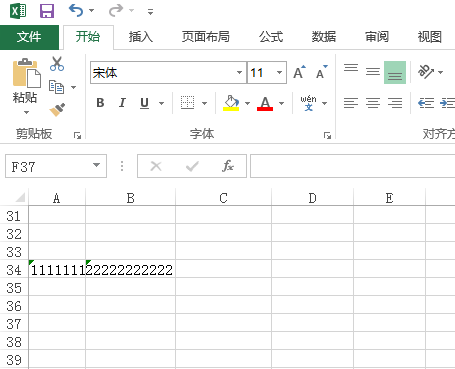Click into the formula bar
The width and height of the screenshot is (455, 369).
coord(353,166)
